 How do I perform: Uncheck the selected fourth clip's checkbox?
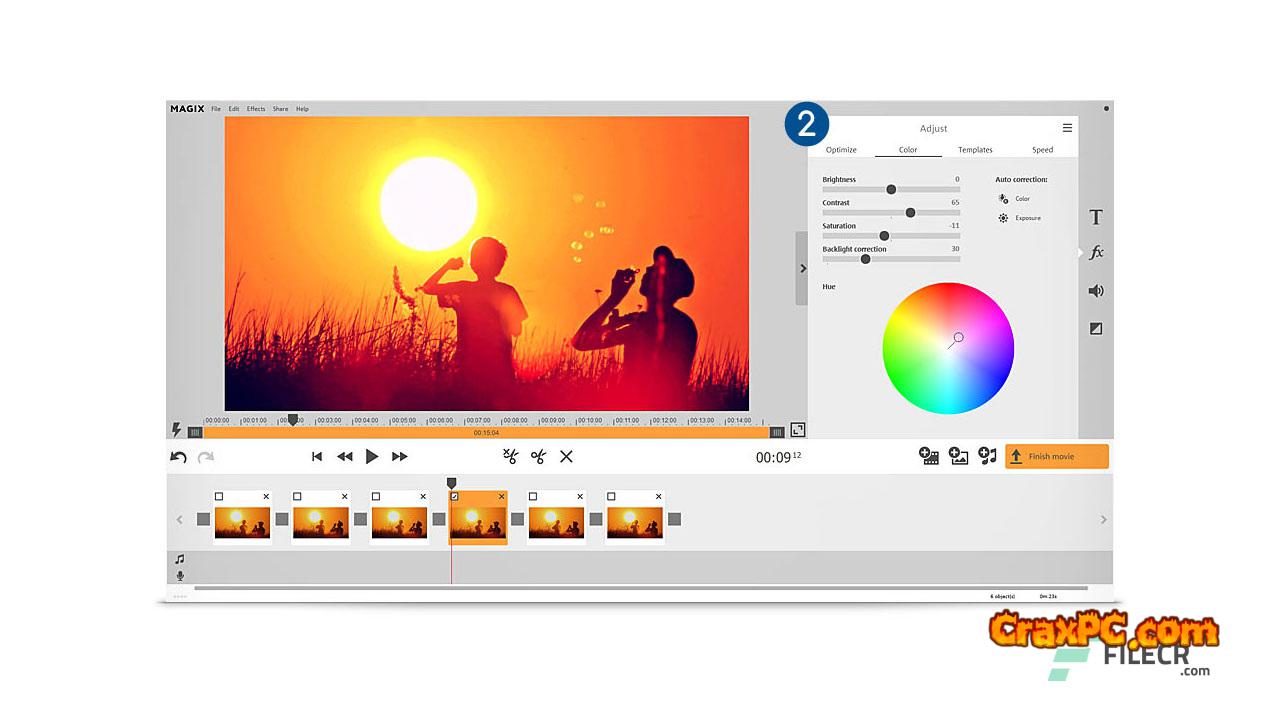tap(455, 496)
